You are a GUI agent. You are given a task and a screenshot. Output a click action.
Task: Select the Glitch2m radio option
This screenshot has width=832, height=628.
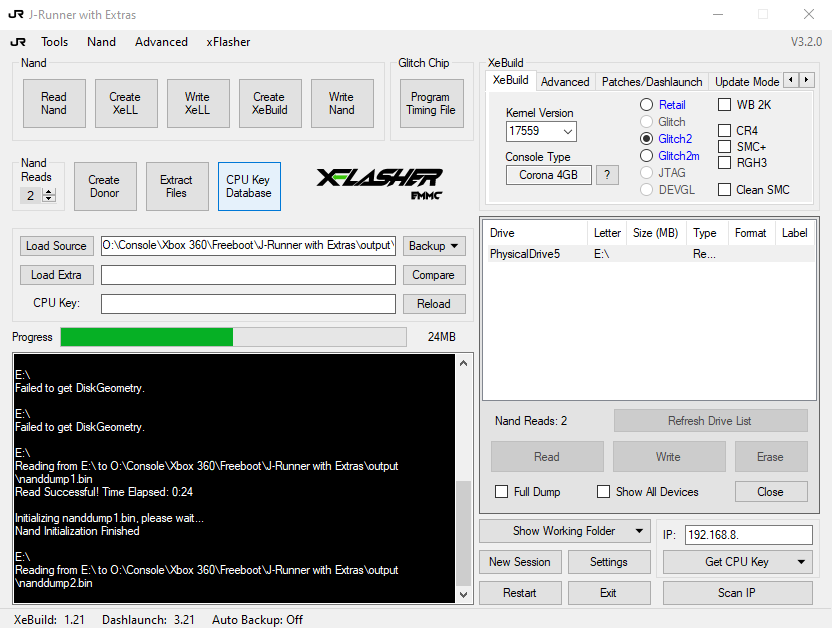tap(646, 156)
